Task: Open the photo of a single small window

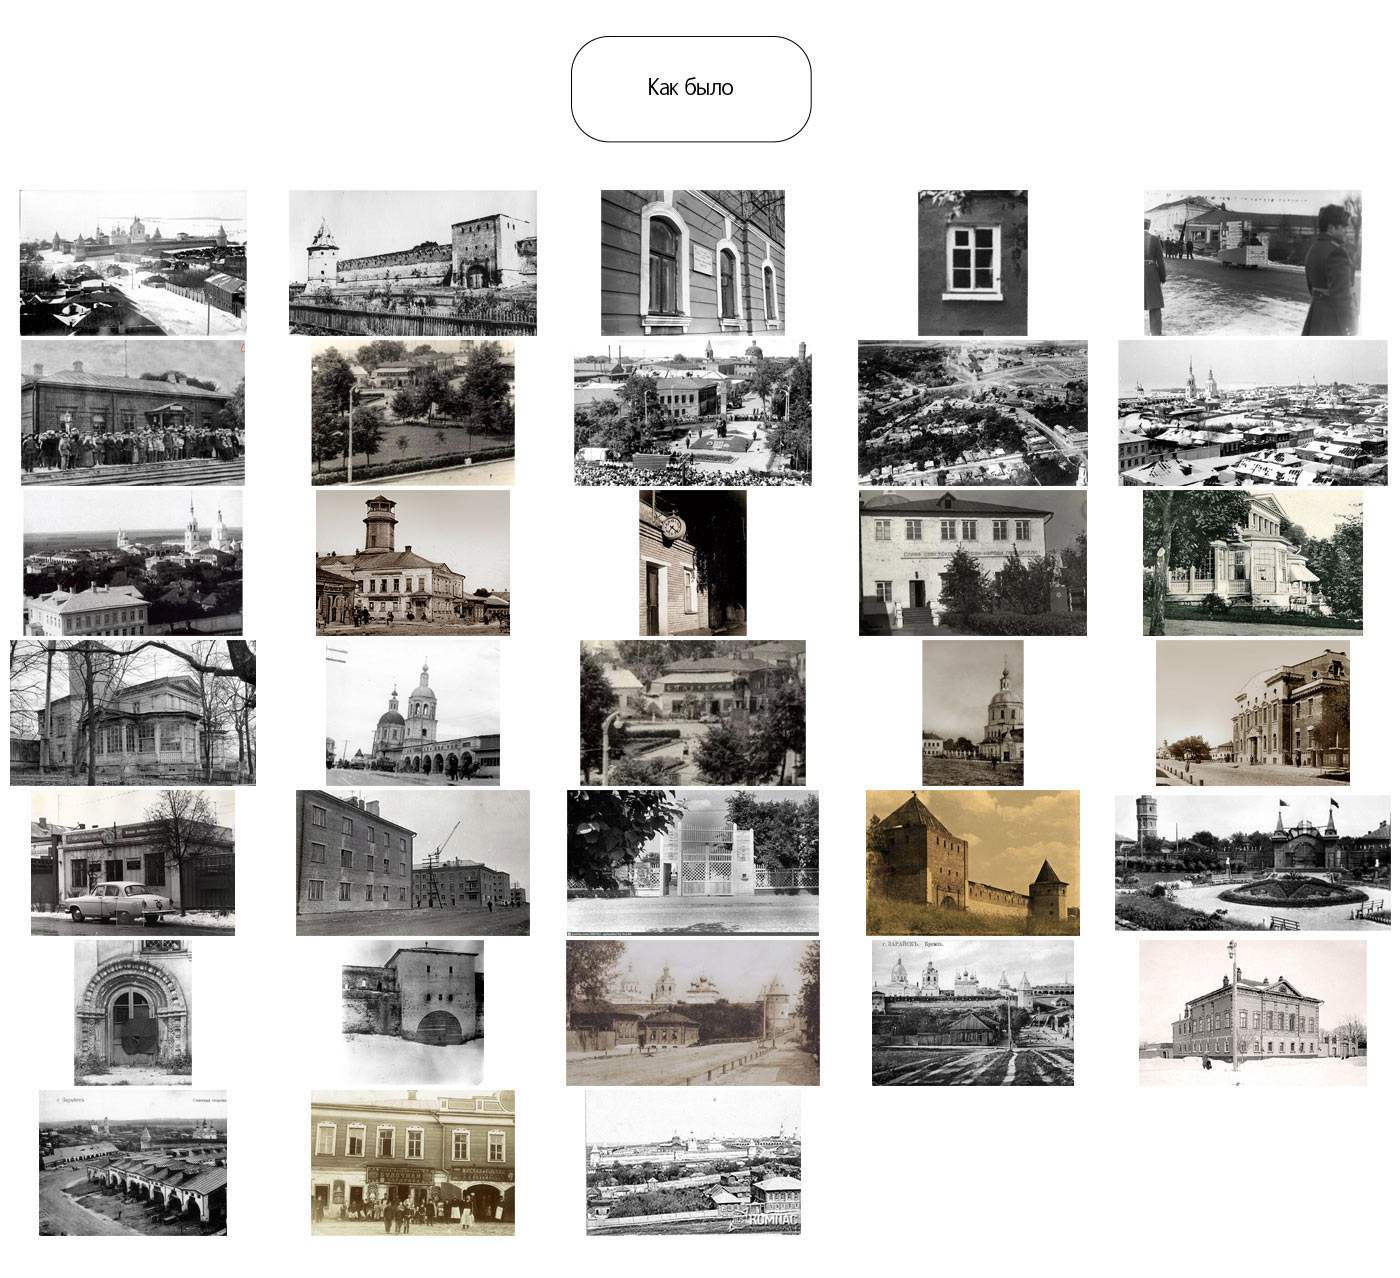Action: [x=972, y=262]
